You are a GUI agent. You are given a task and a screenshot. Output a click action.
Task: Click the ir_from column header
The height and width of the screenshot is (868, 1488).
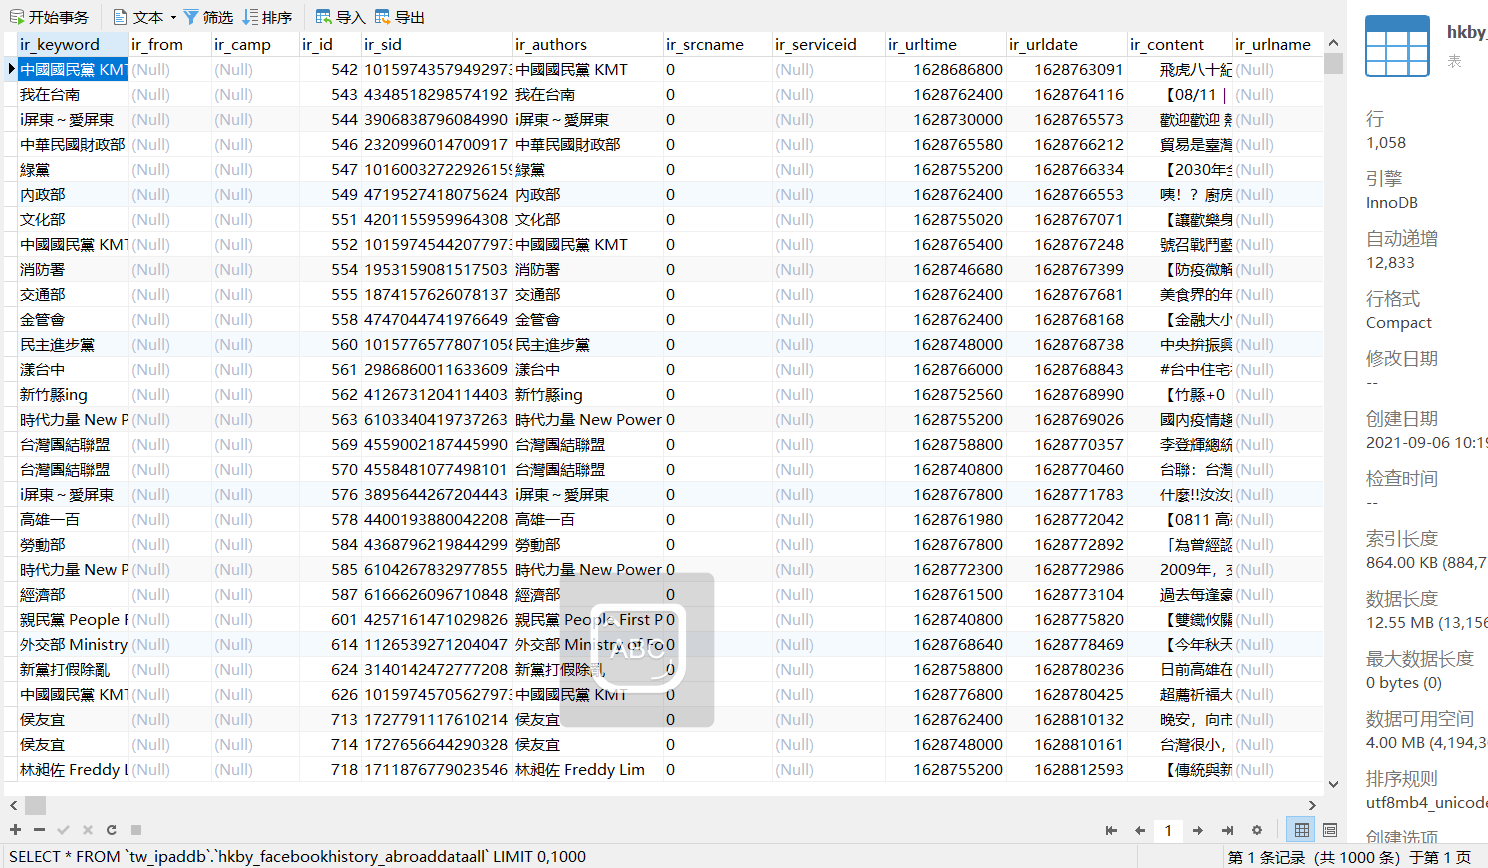click(169, 44)
